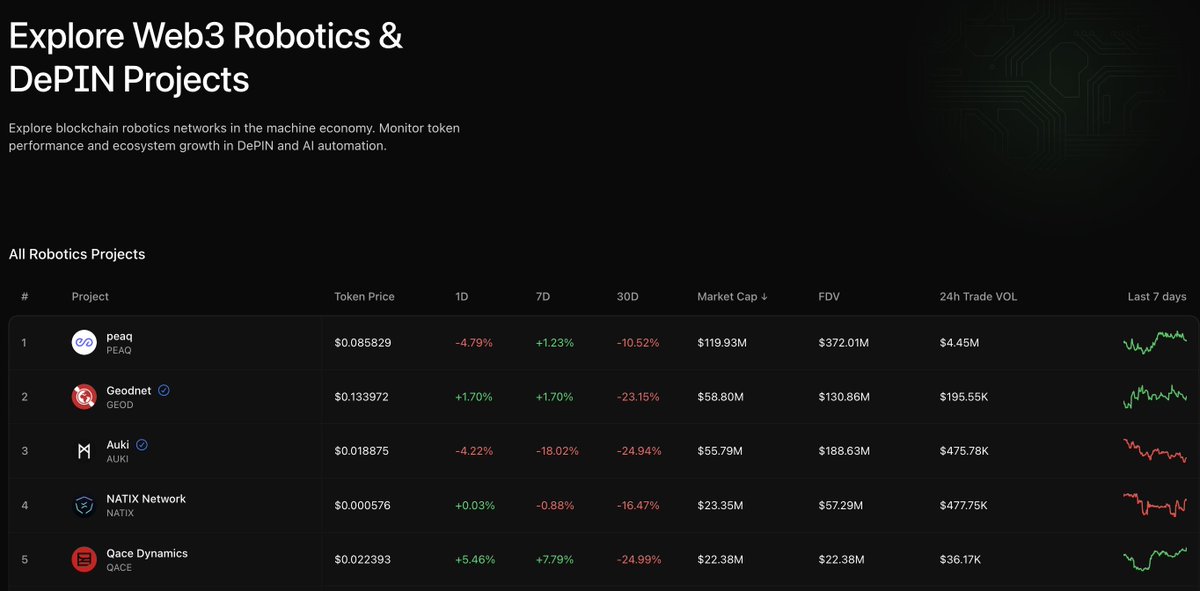Image resolution: width=1200 pixels, height=591 pixels.
Task: Select the All Robotics Projects section
Action: (x=77, y=254)
